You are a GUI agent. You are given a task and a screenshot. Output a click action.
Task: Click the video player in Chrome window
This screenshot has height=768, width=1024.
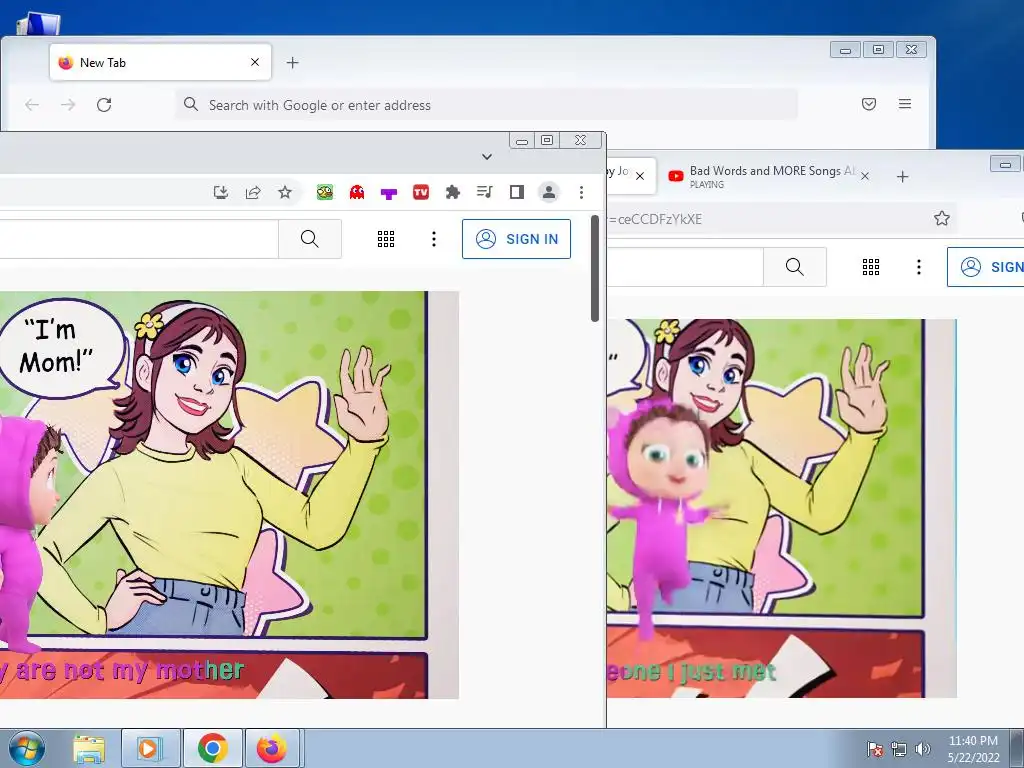click(229, 495)
